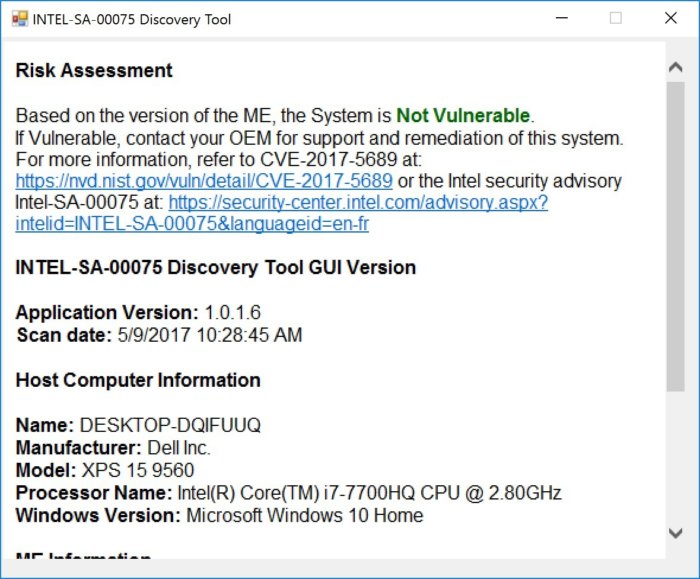Click the Risk Assessment heading
This screenshot has width=700, height=579.
94,71
